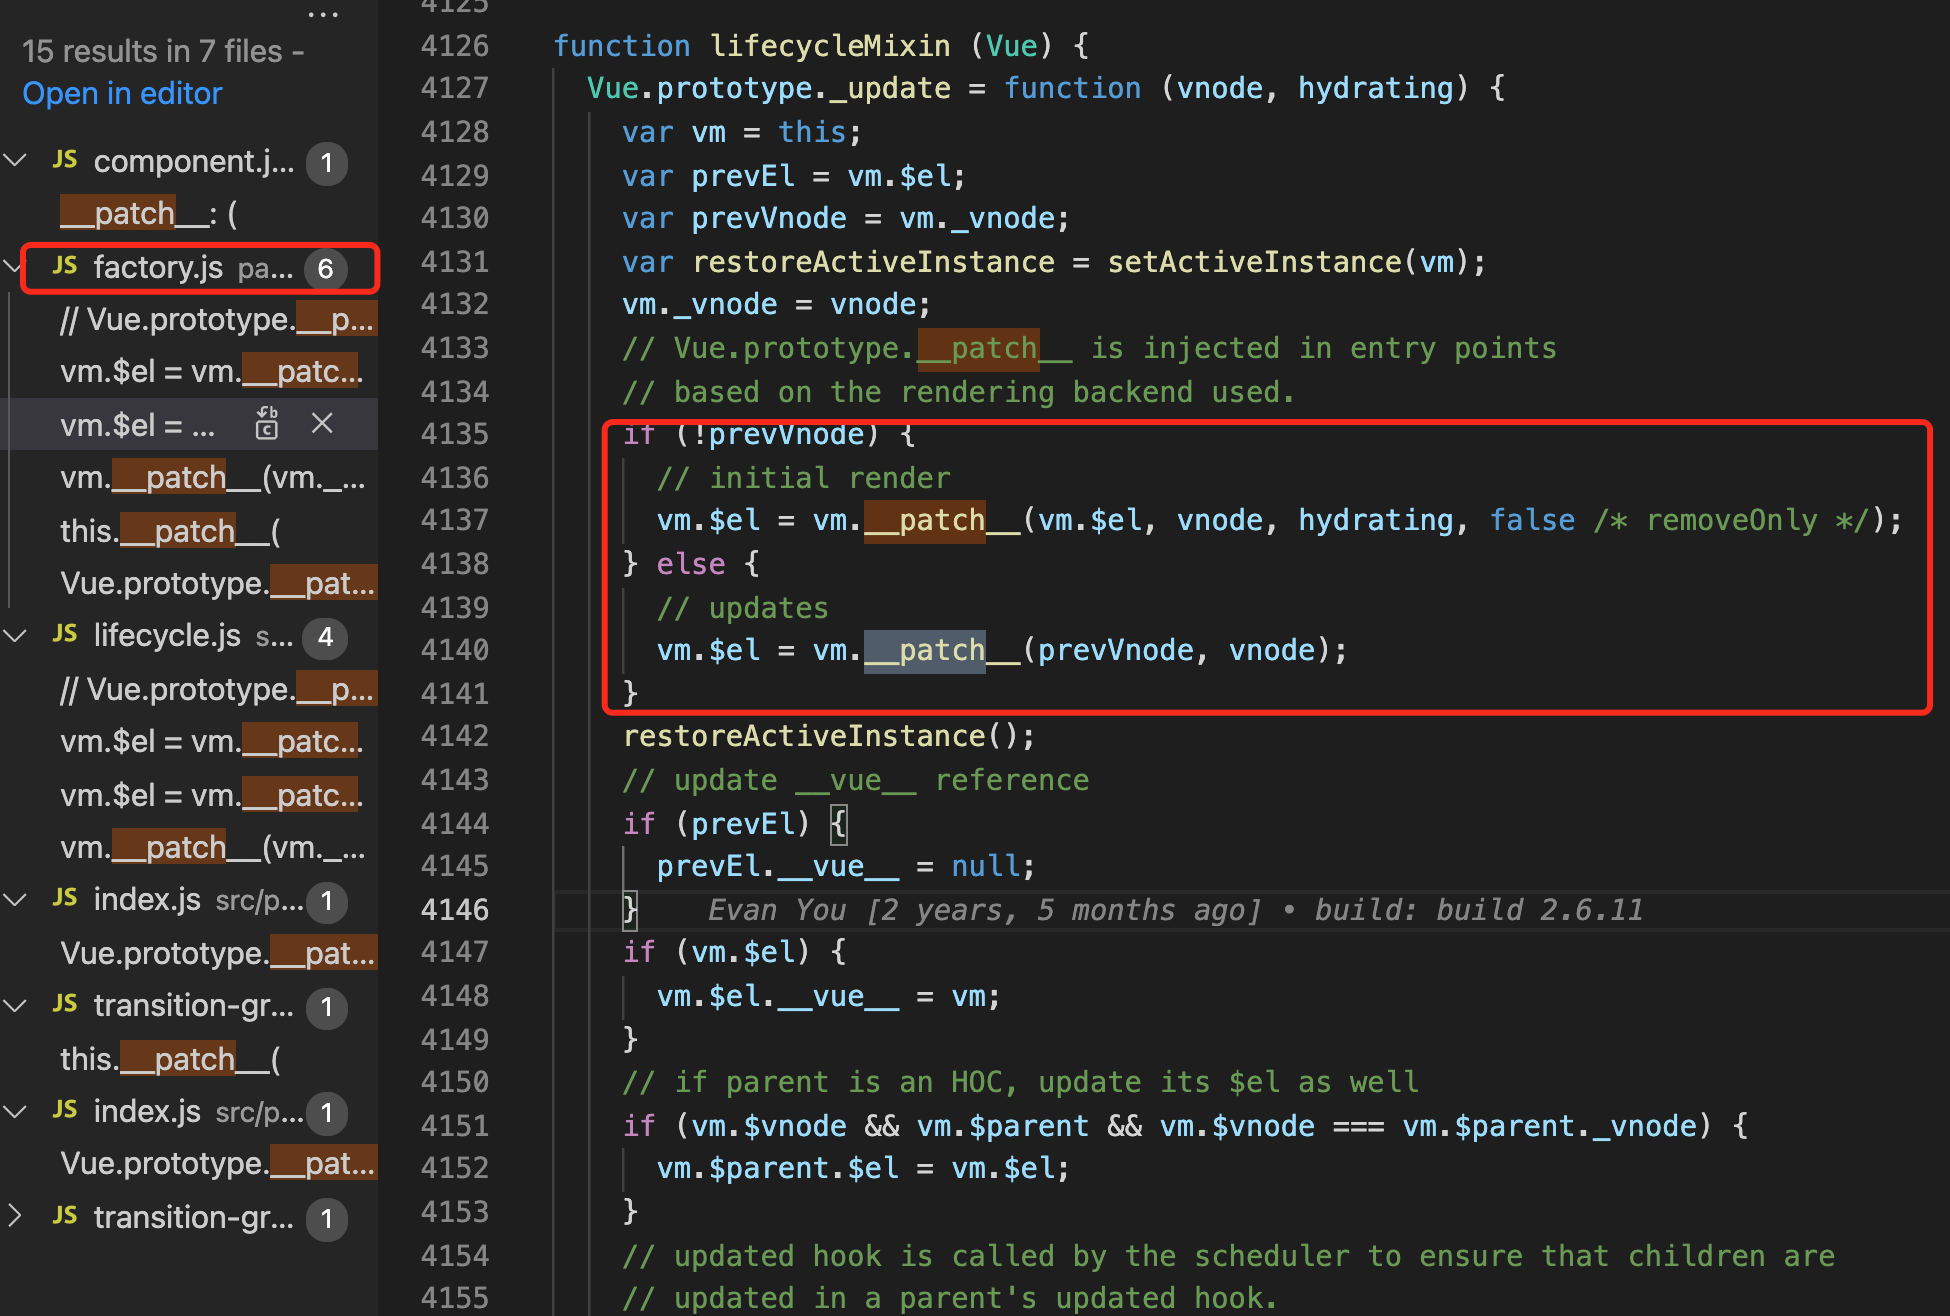Click the match count badge on factory.js

(325, 268)
